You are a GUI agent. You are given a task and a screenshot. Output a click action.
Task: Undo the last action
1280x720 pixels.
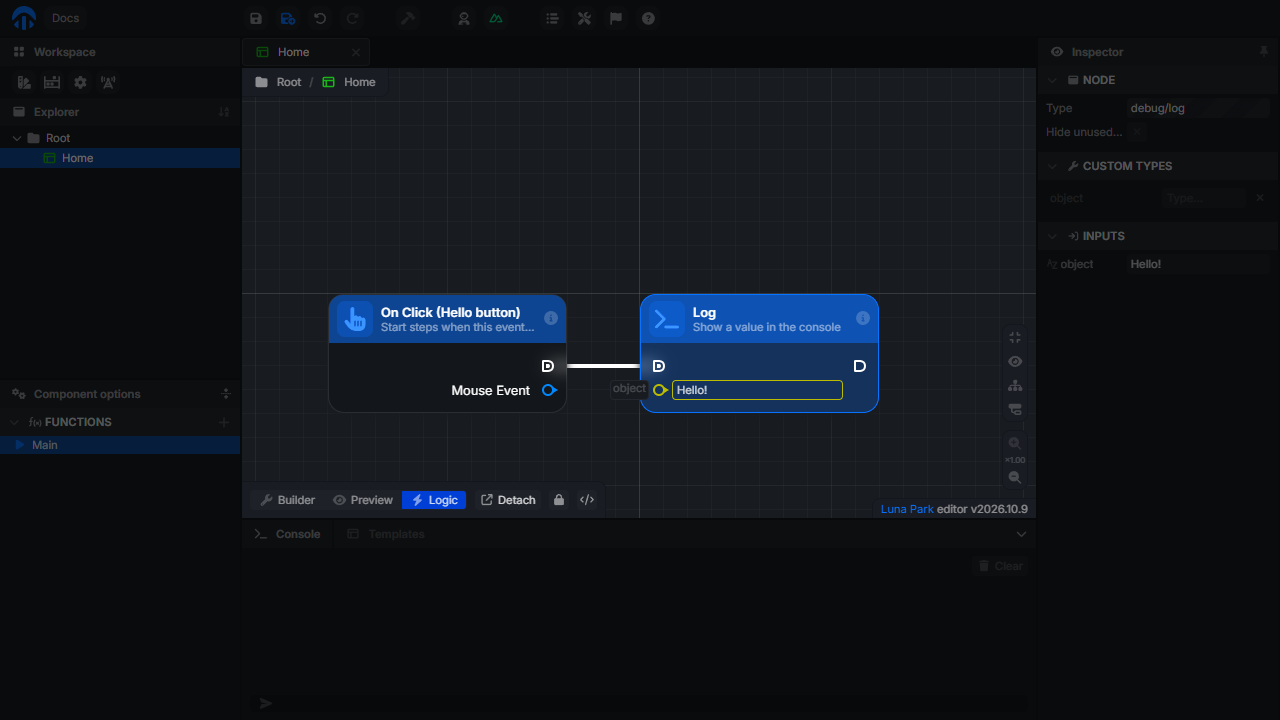320,18
